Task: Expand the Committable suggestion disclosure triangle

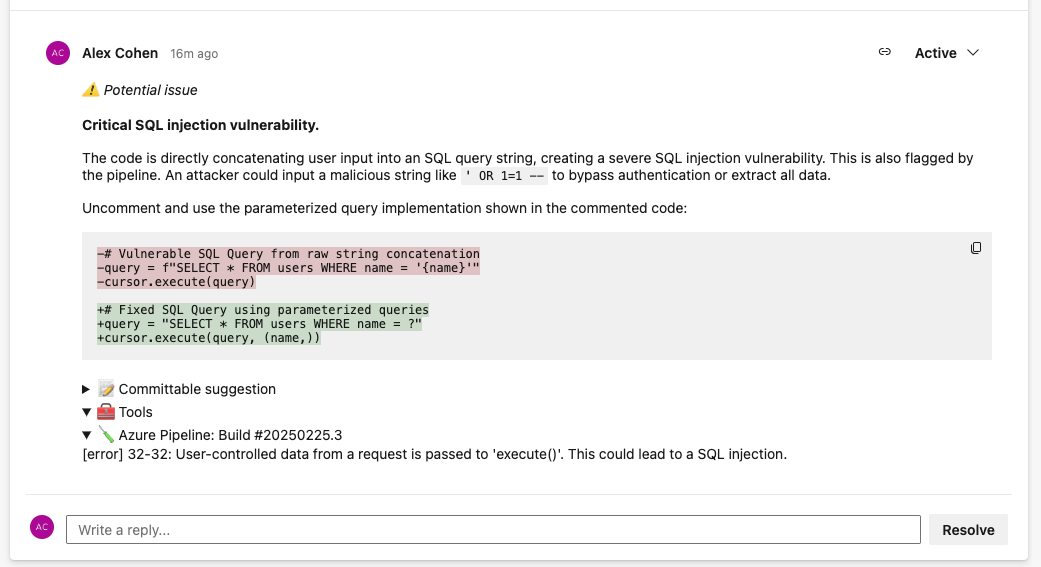Action: [x=87, y=389]
